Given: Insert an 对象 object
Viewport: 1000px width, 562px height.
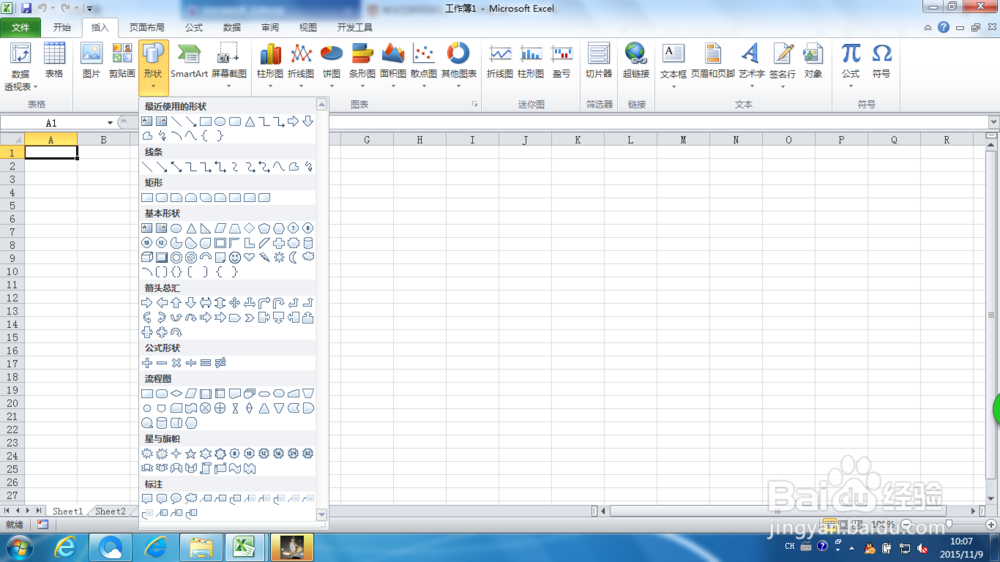Looking at the screenshot, I should (x=812, y=61).
